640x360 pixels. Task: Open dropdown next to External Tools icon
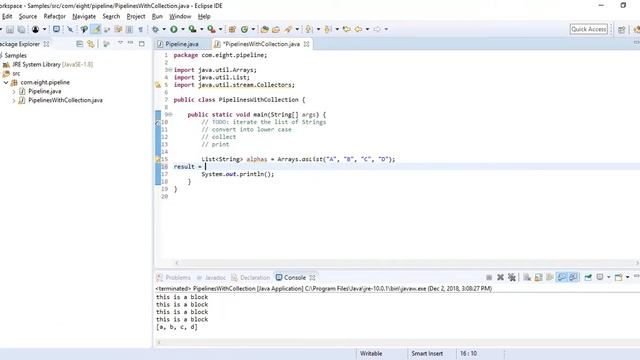(220, 29)
